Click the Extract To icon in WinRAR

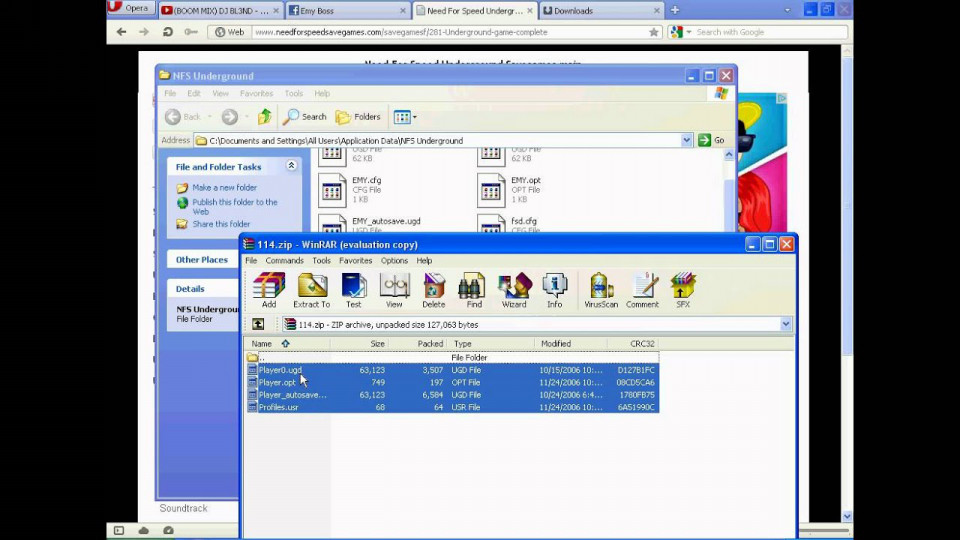[312, 290]
